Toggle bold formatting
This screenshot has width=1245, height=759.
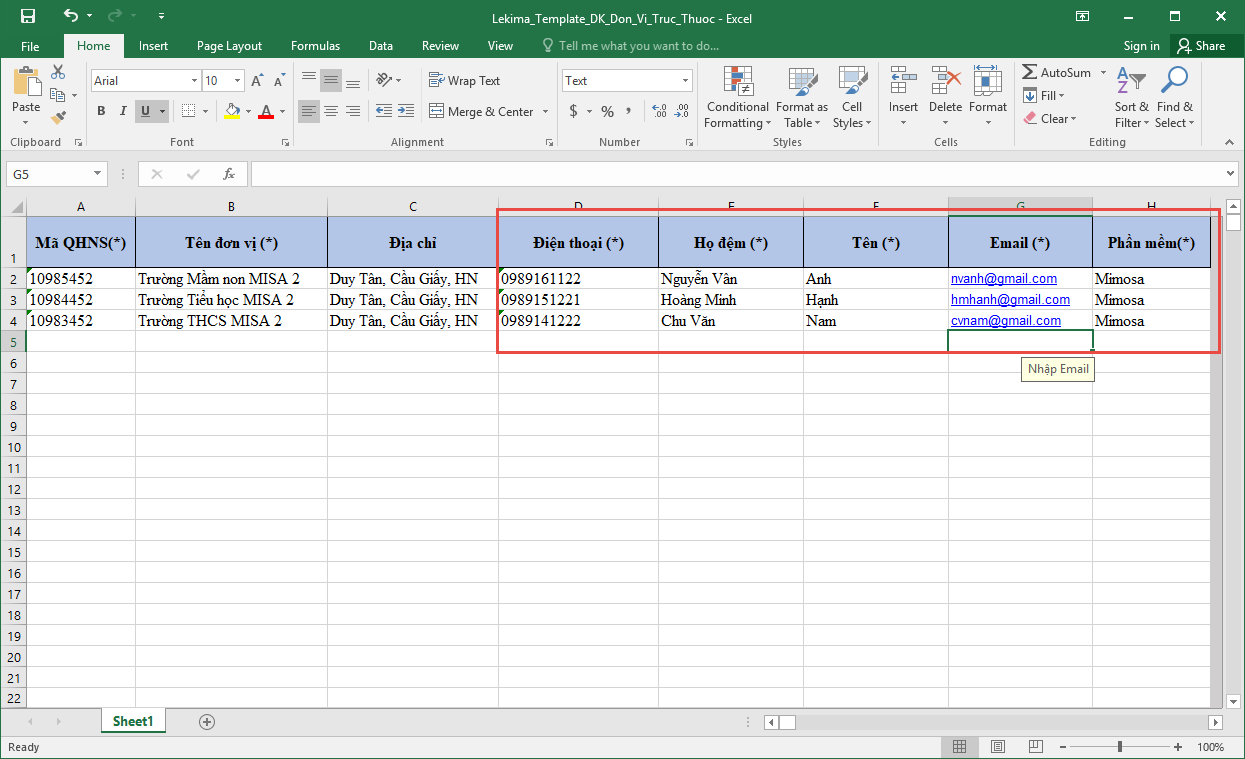coord(101,111)
